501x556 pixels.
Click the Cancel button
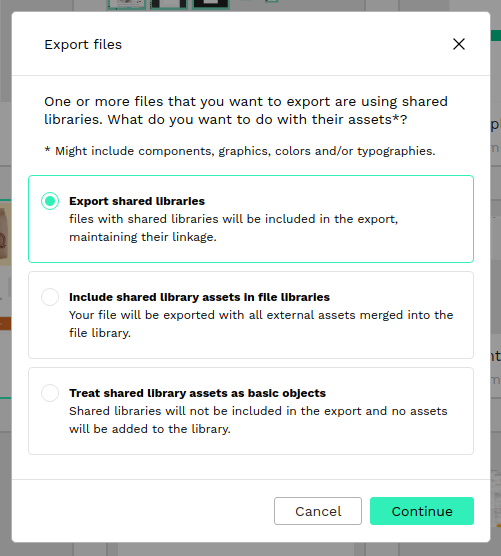click(318, 511)
